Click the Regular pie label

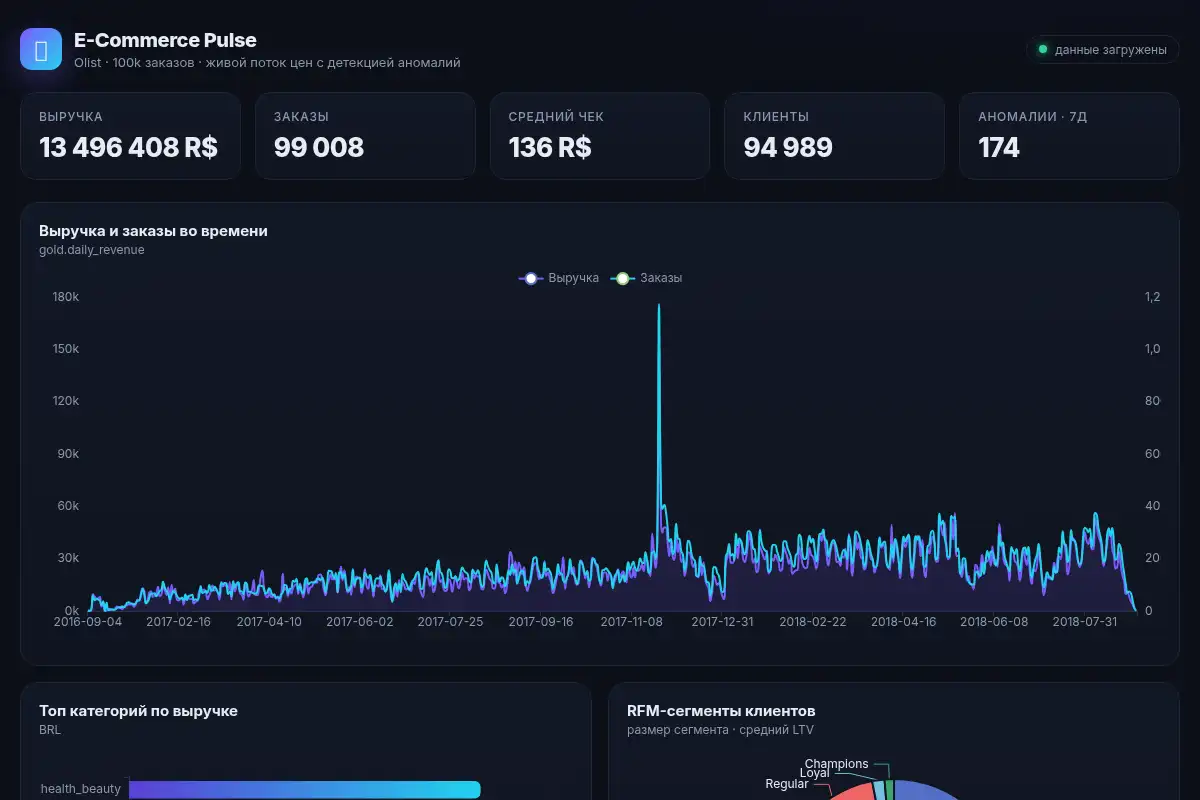coord(787,784)
